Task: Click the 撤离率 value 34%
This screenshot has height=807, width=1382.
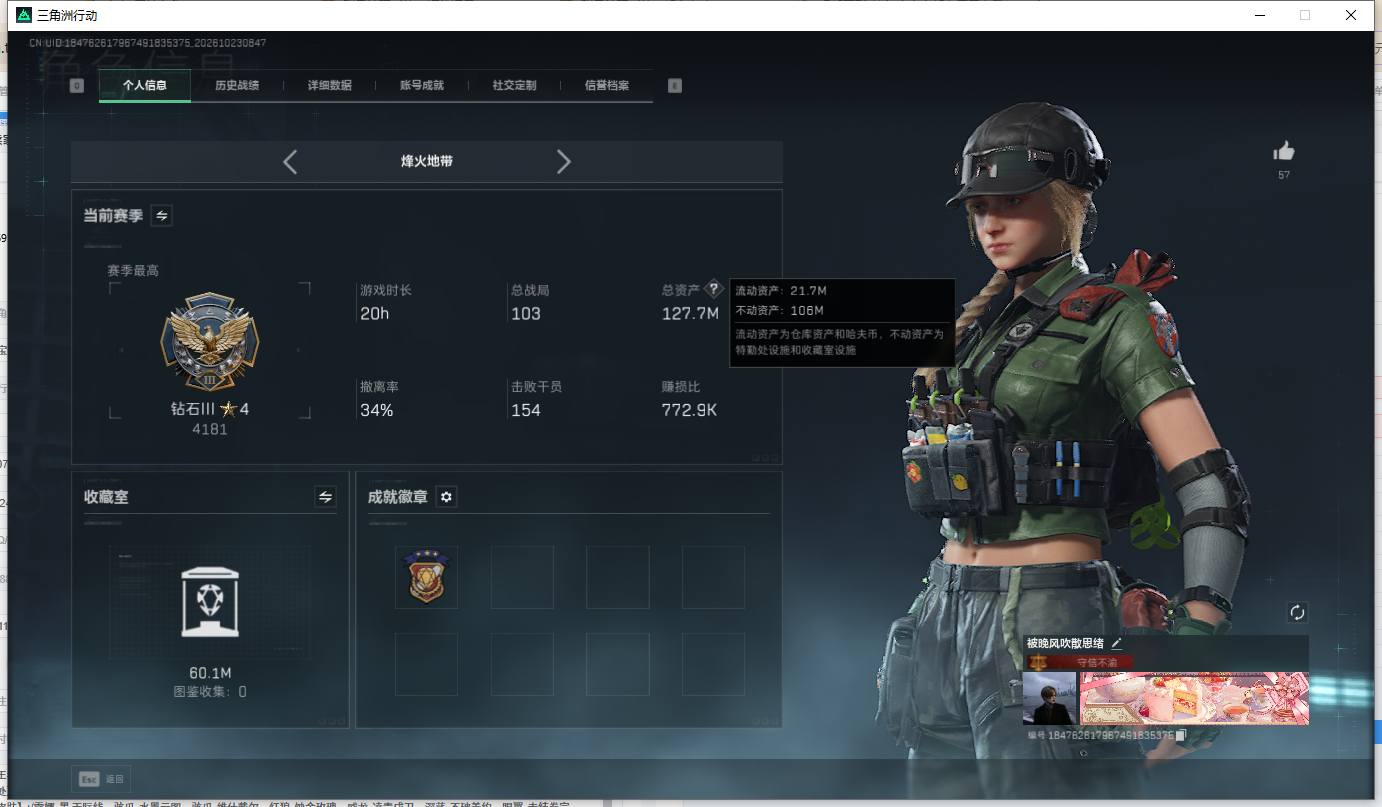Action: tap(377, 410)
